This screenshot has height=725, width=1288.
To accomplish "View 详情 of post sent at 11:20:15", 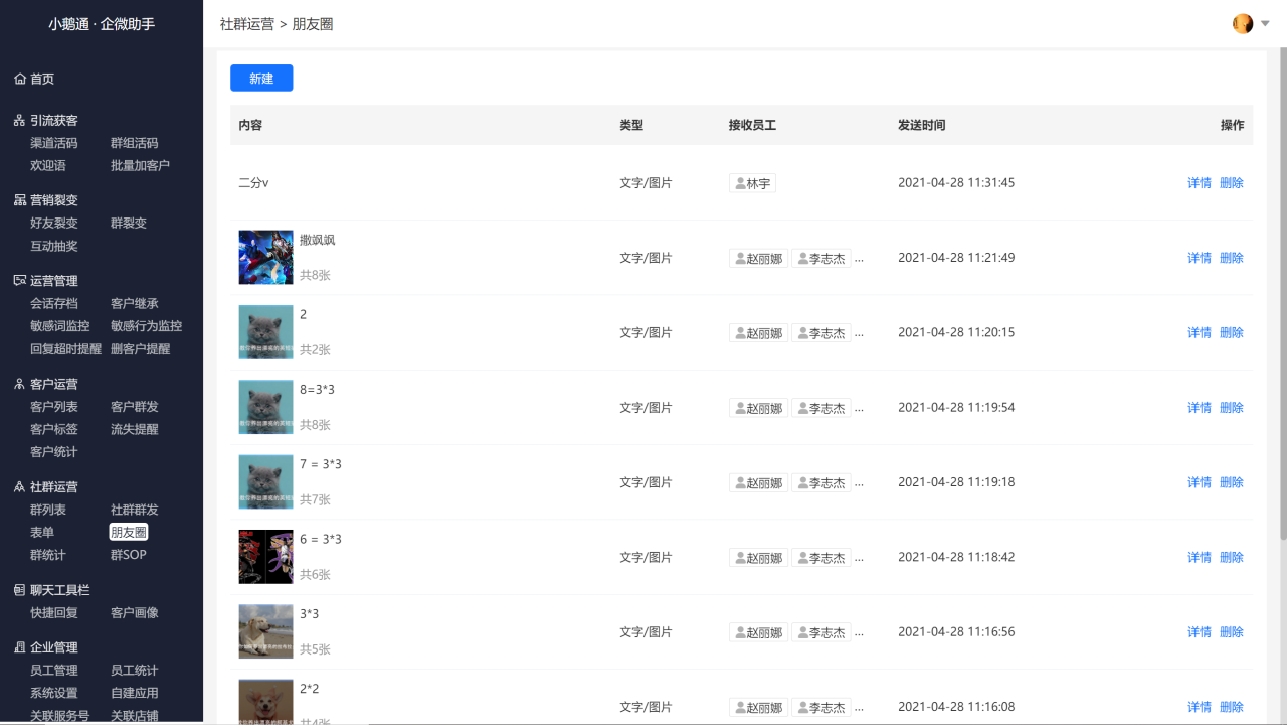I will coord(1199,332).
